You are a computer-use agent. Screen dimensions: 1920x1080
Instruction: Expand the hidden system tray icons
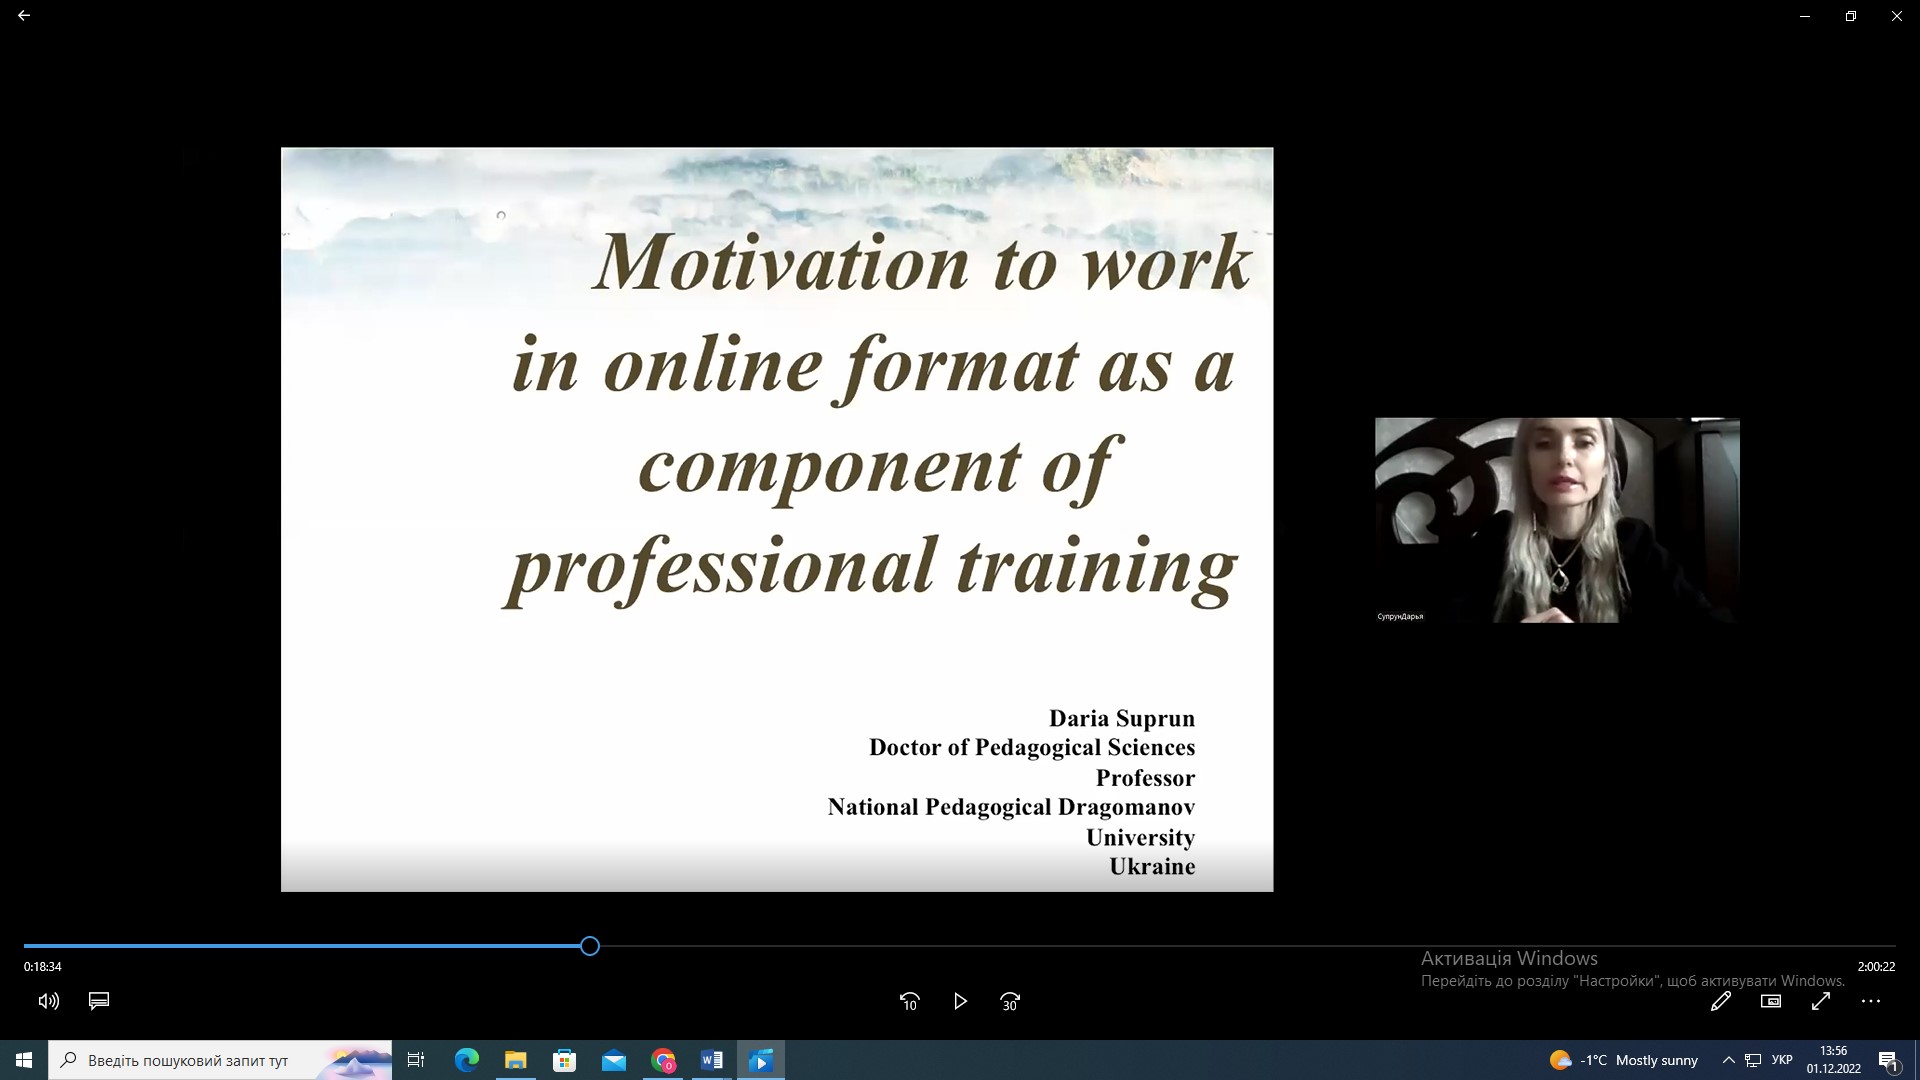coord(1728,1060)
